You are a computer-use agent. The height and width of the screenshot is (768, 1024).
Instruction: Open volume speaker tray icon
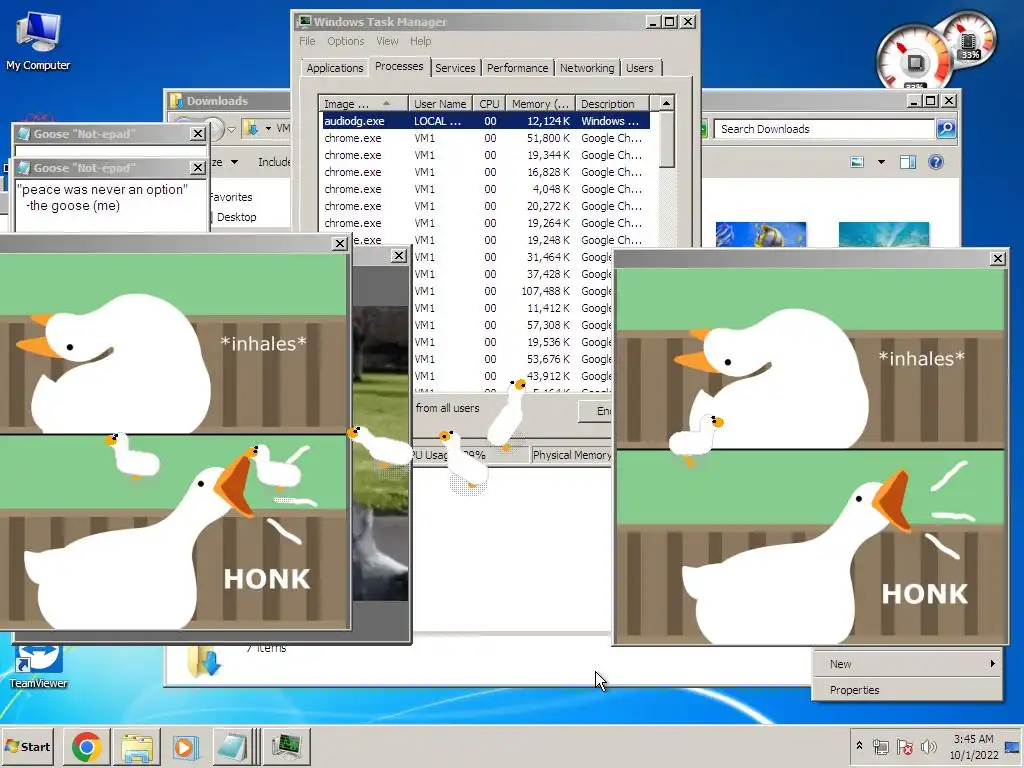(x=928, y=746)
